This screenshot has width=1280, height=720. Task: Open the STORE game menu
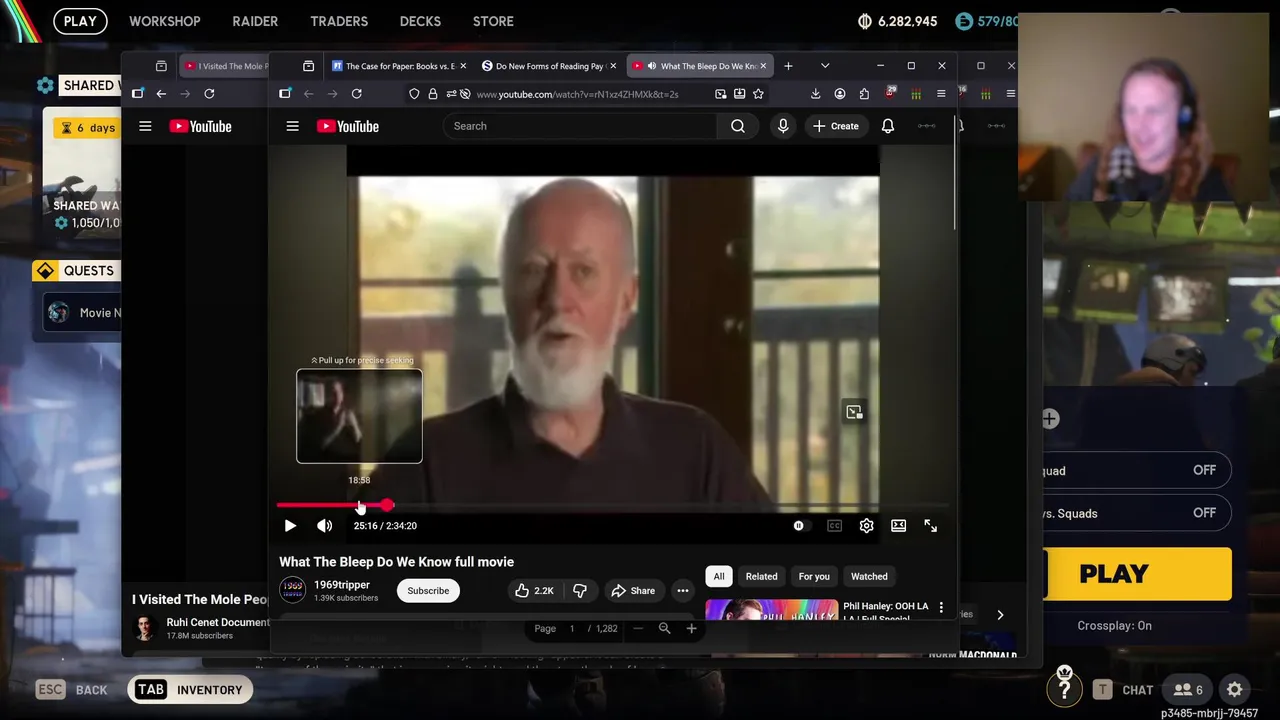point(493,21)
